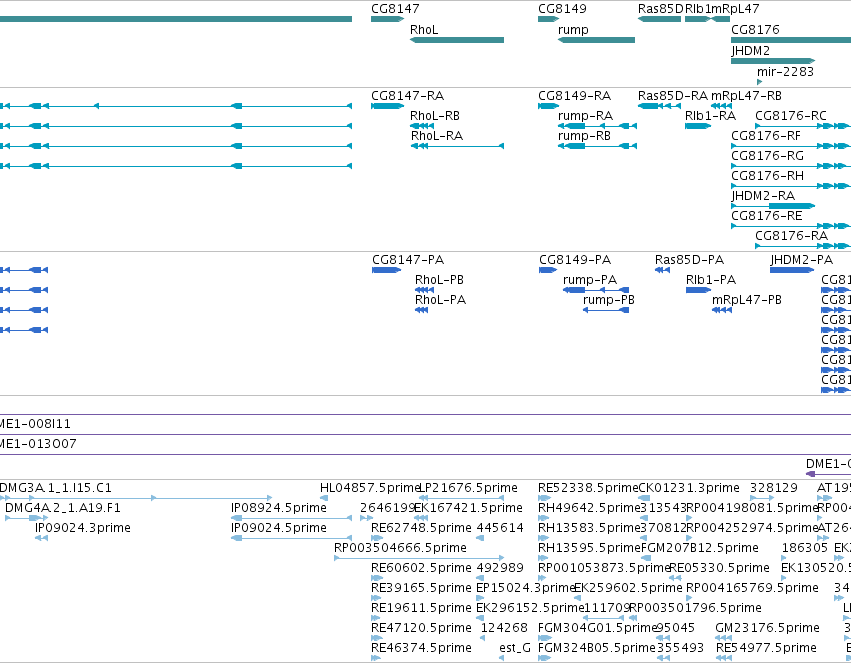Click the CG8176-RA transcript label

[791, 236]
